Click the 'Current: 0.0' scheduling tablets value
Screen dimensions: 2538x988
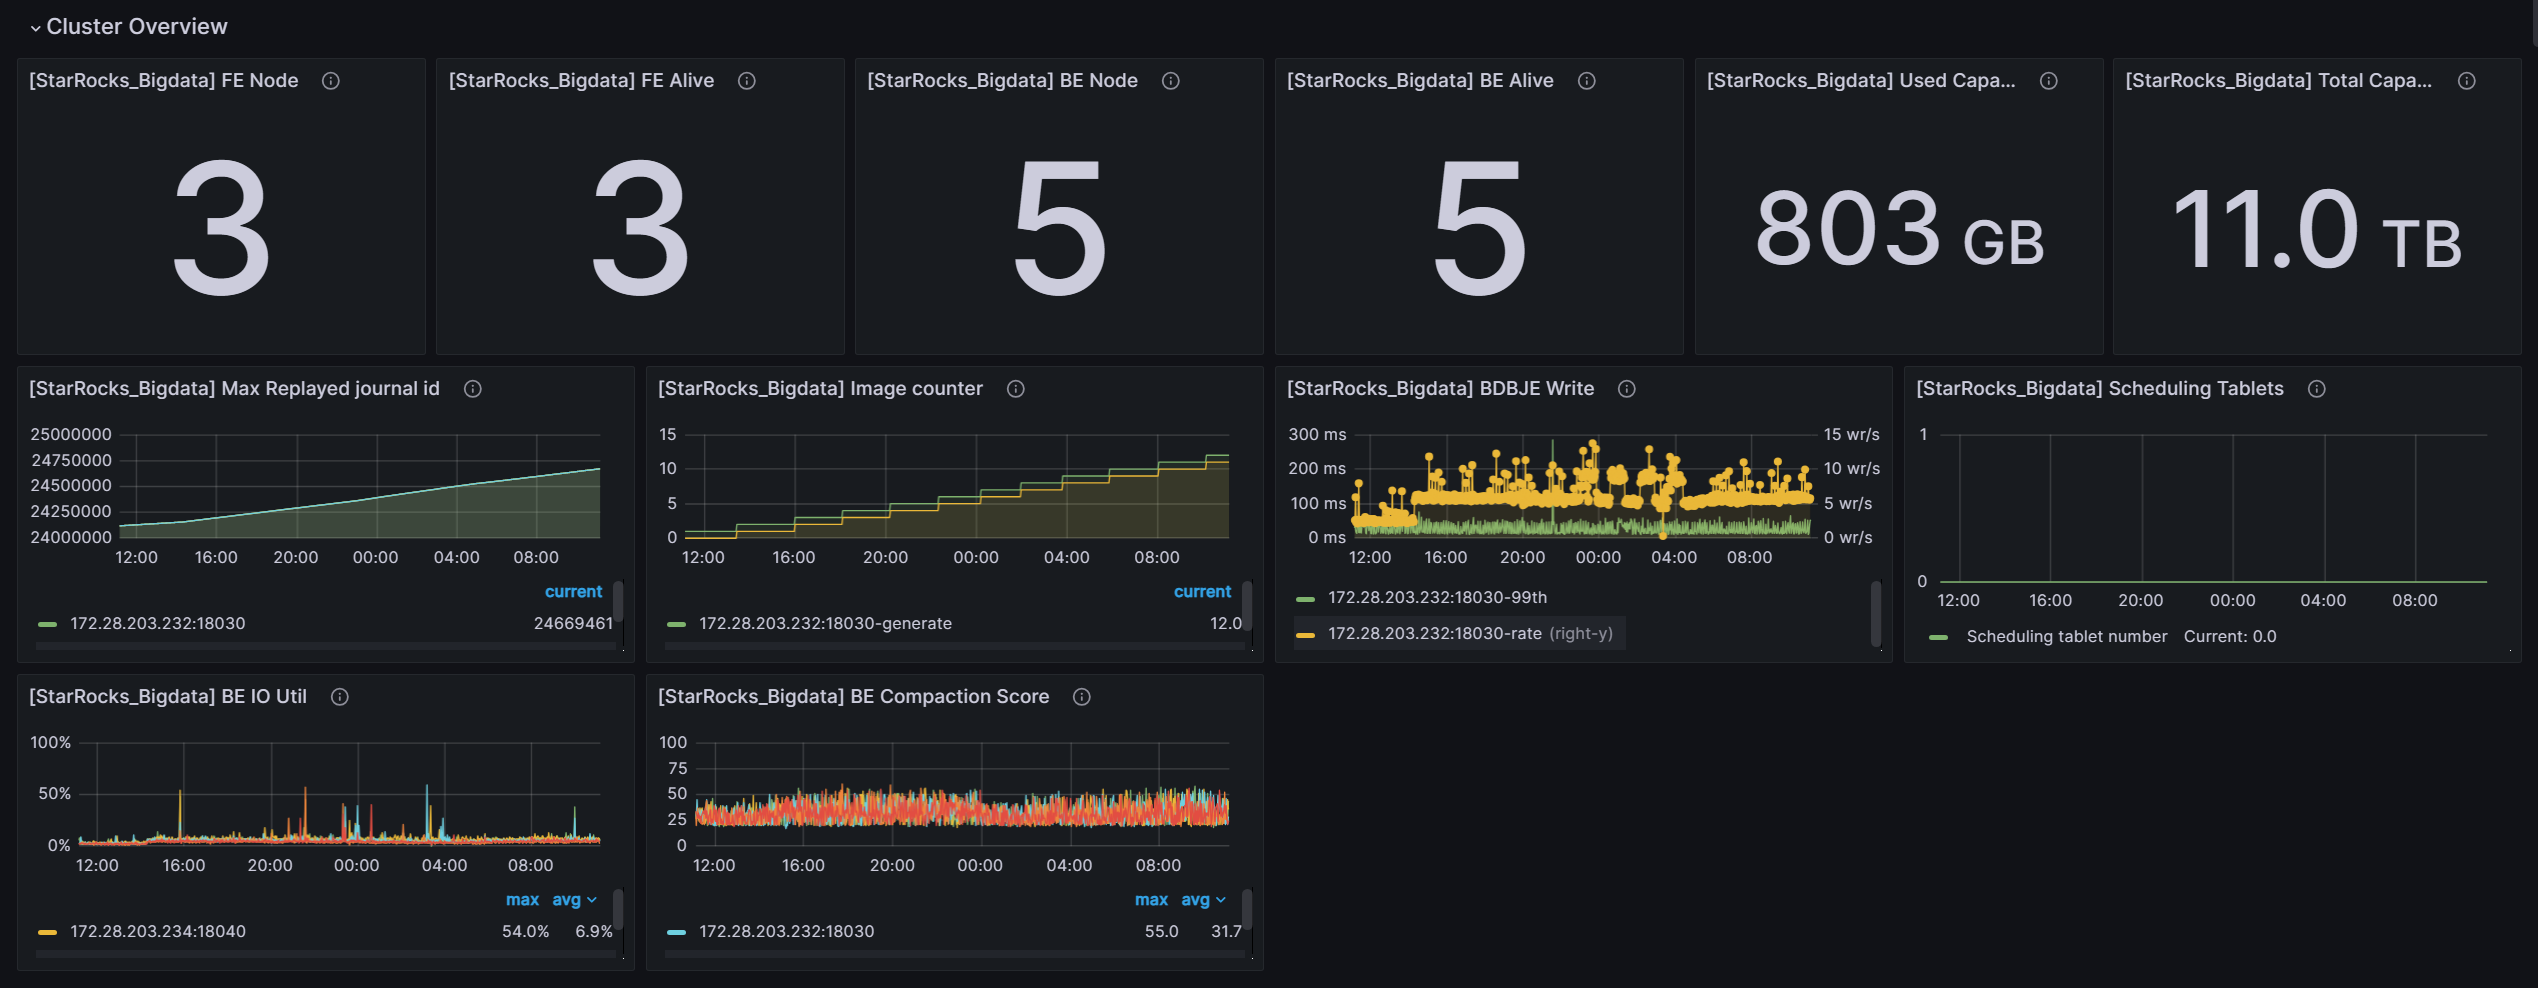(x=2230, y=637)
